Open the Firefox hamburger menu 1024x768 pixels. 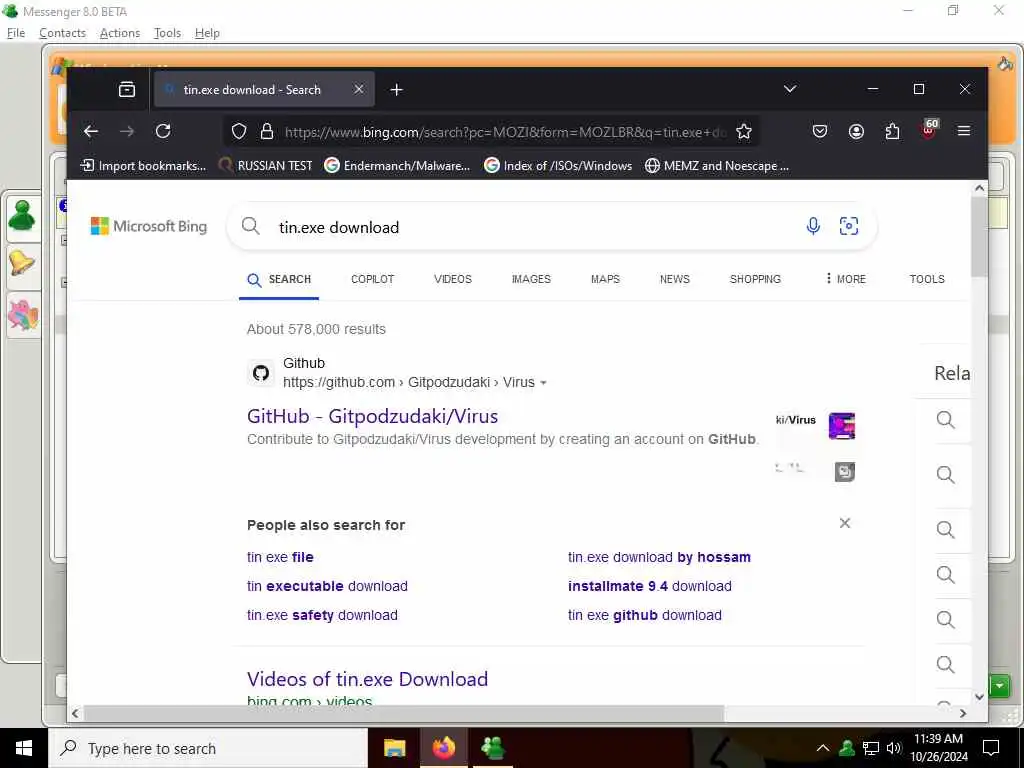click(x=964, y=131)
